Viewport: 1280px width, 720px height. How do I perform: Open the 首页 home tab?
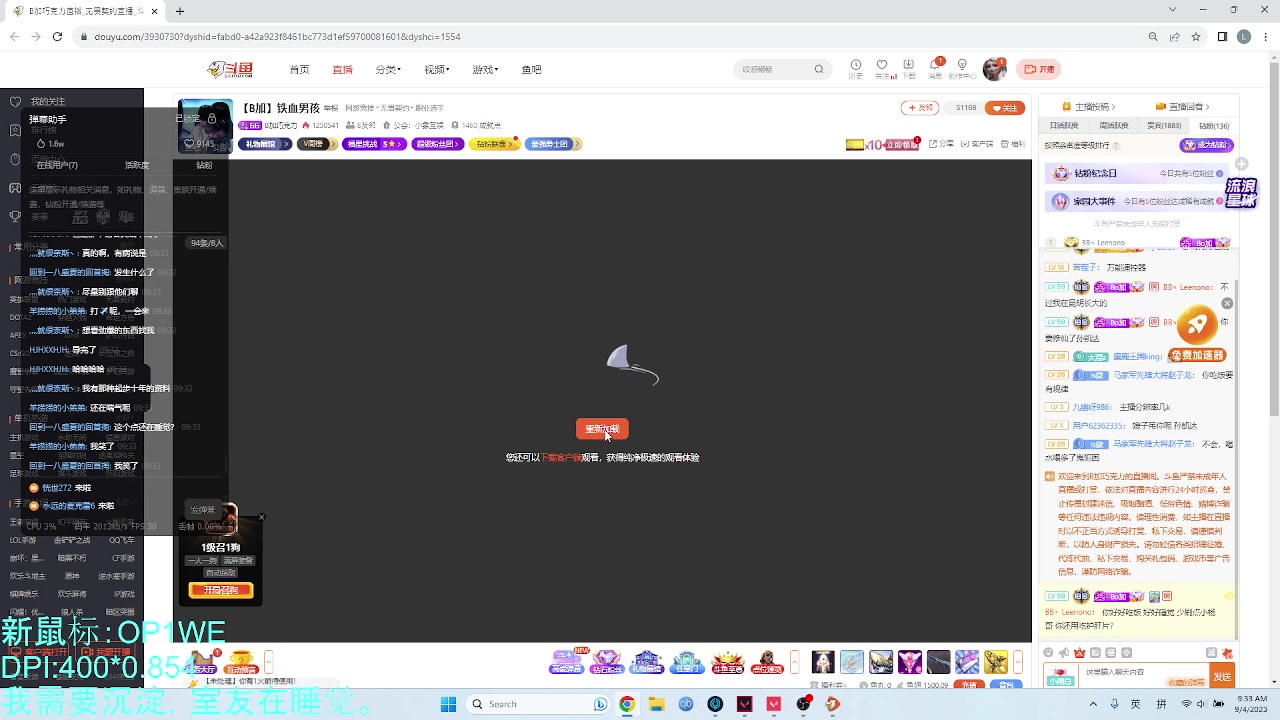(299, 70)
